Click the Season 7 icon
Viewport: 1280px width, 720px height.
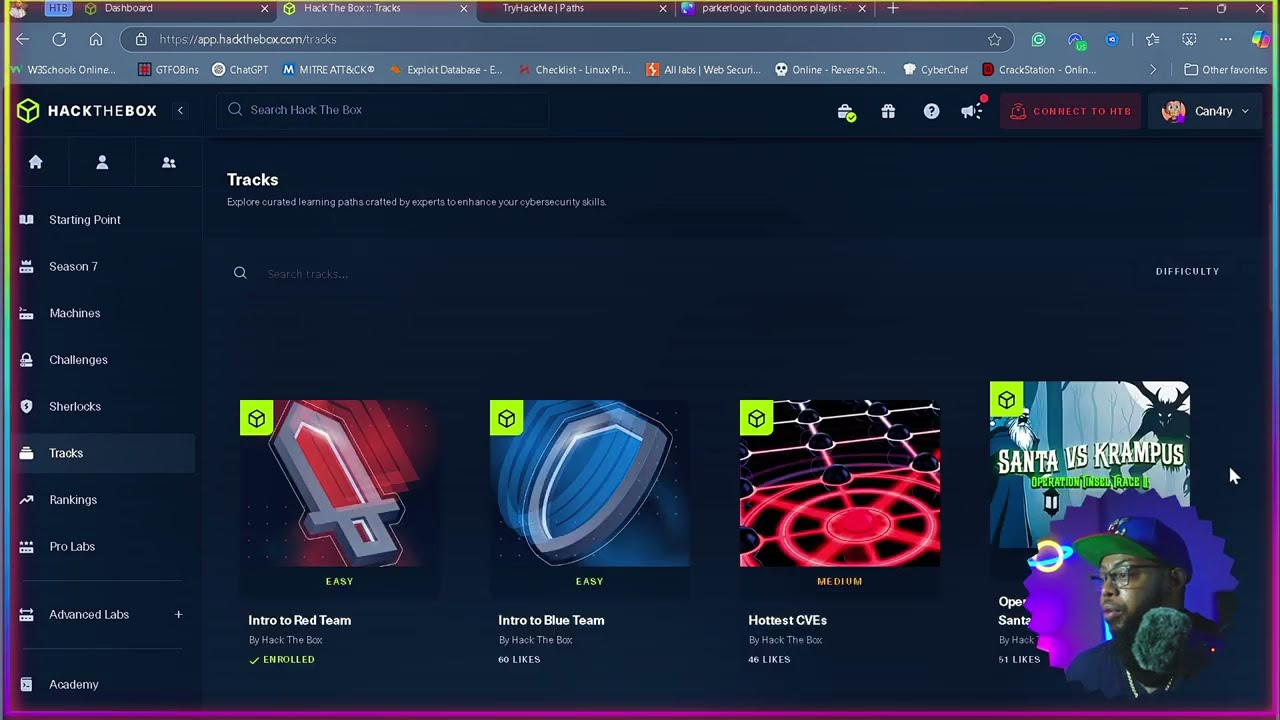(x=27, y=267)
